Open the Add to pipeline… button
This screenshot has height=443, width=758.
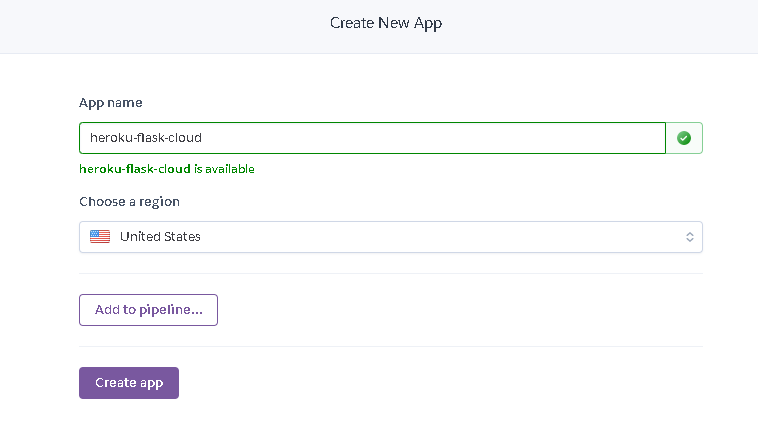click(x=148, y=310)
